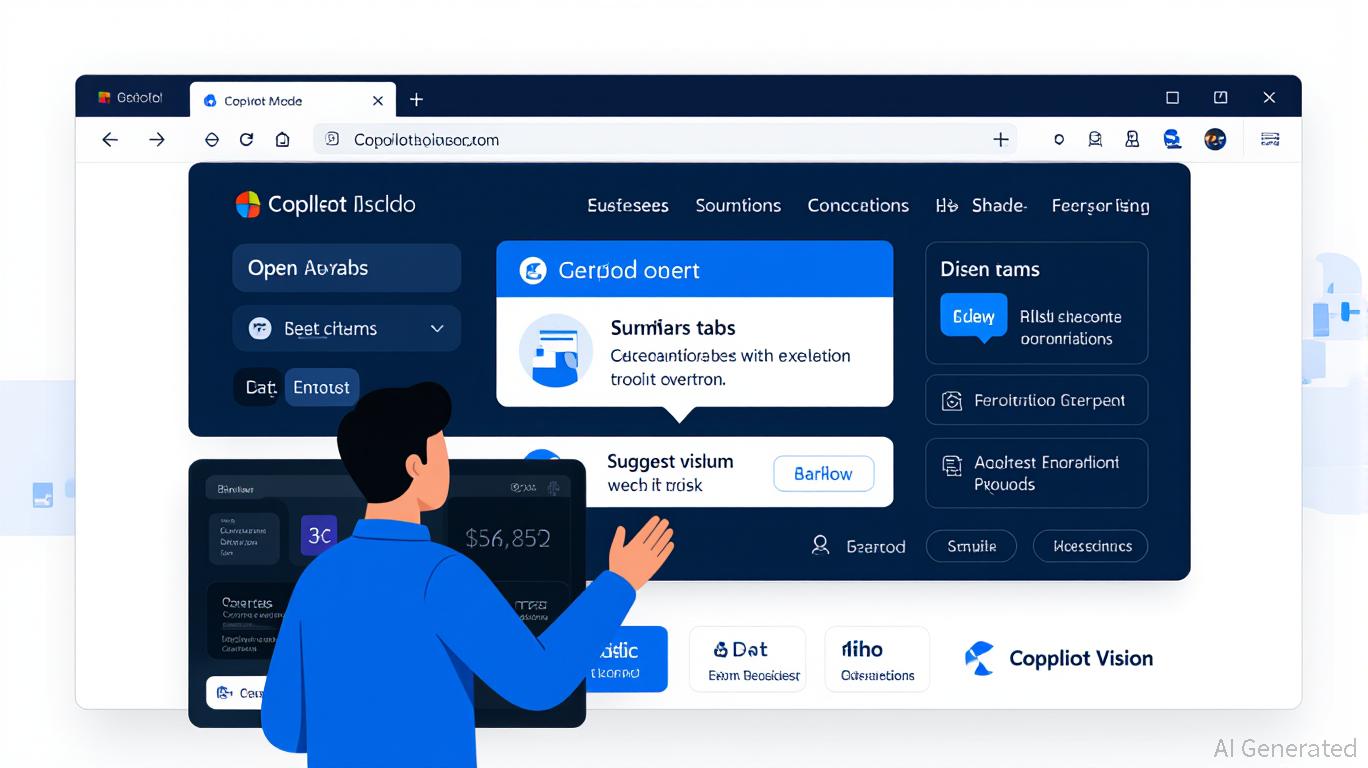
Task: Switch to the first browser tab
Action: point(132,98)
